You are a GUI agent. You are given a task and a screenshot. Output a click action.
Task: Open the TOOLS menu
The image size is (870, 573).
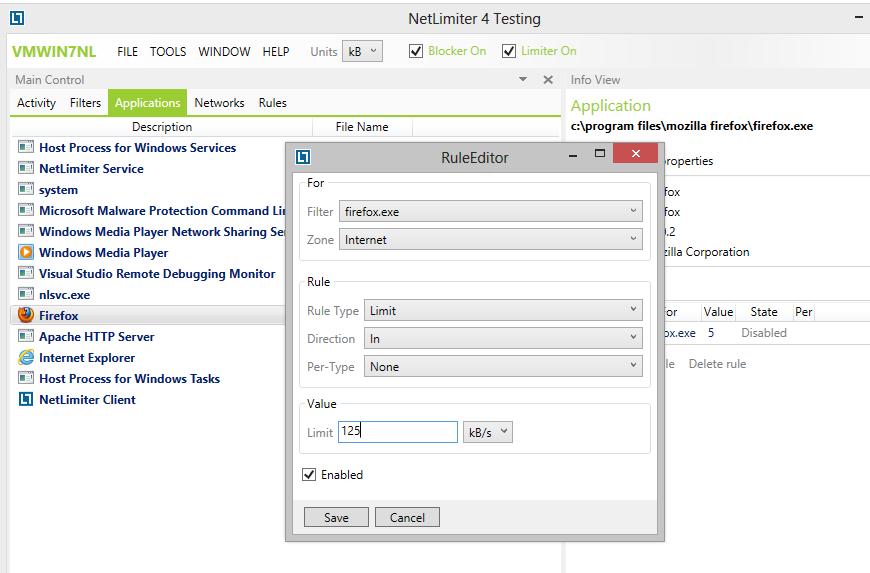click(x=168, y=52)
